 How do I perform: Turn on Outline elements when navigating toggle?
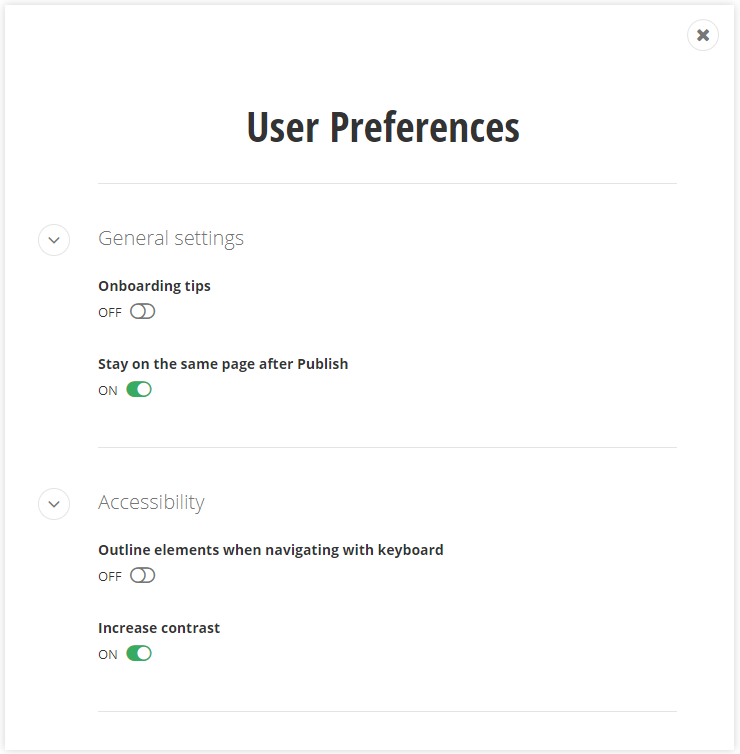click(x=143, y=576)
